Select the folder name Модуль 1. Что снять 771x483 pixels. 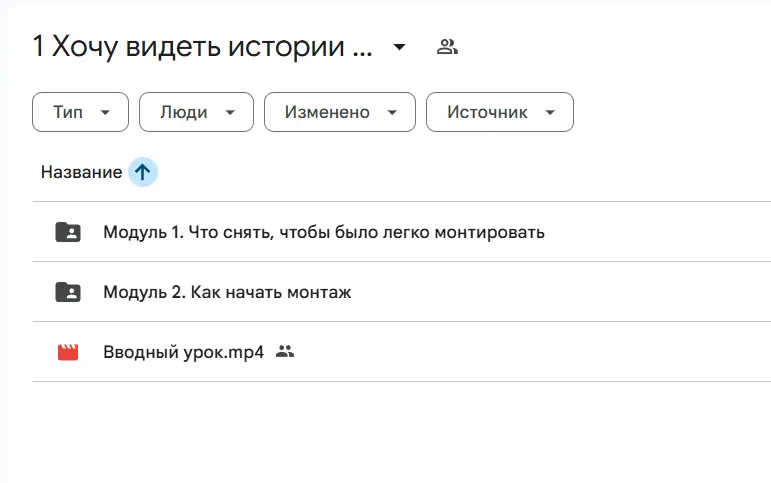click(323, 232)
